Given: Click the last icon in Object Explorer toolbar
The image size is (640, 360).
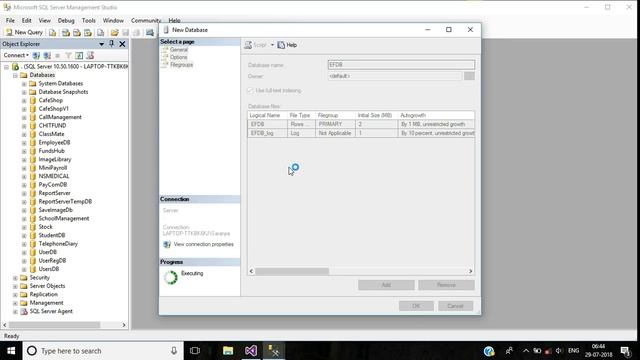Looking at the screenshot, I should coord(90,55).
